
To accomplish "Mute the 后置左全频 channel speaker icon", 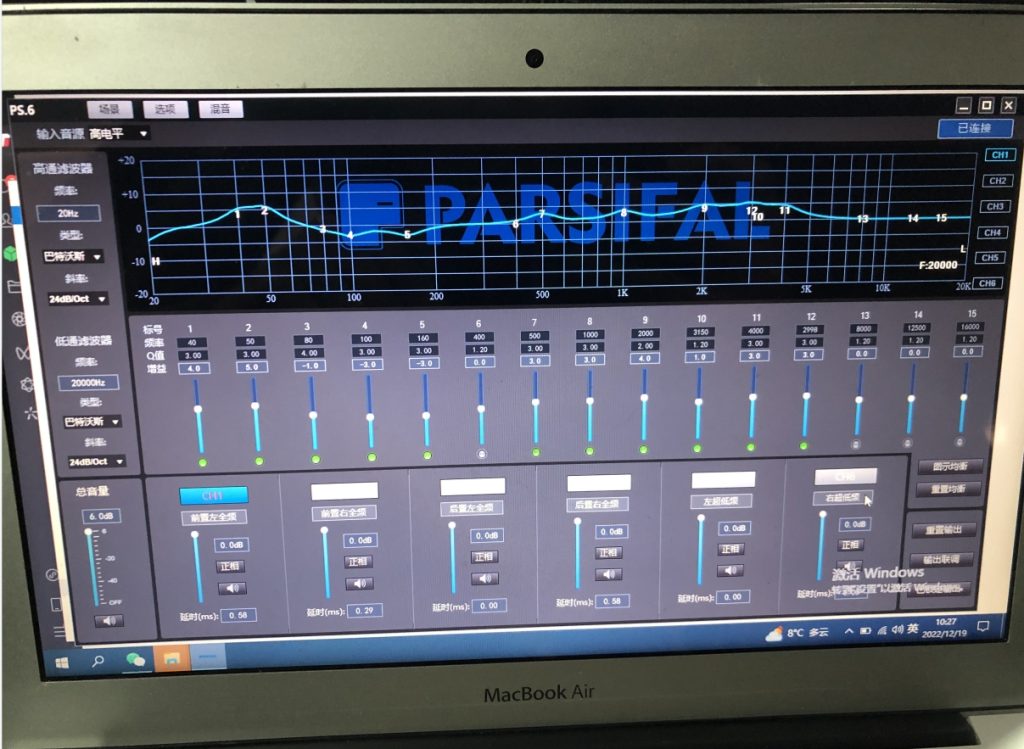I will (x=485, y=579).
